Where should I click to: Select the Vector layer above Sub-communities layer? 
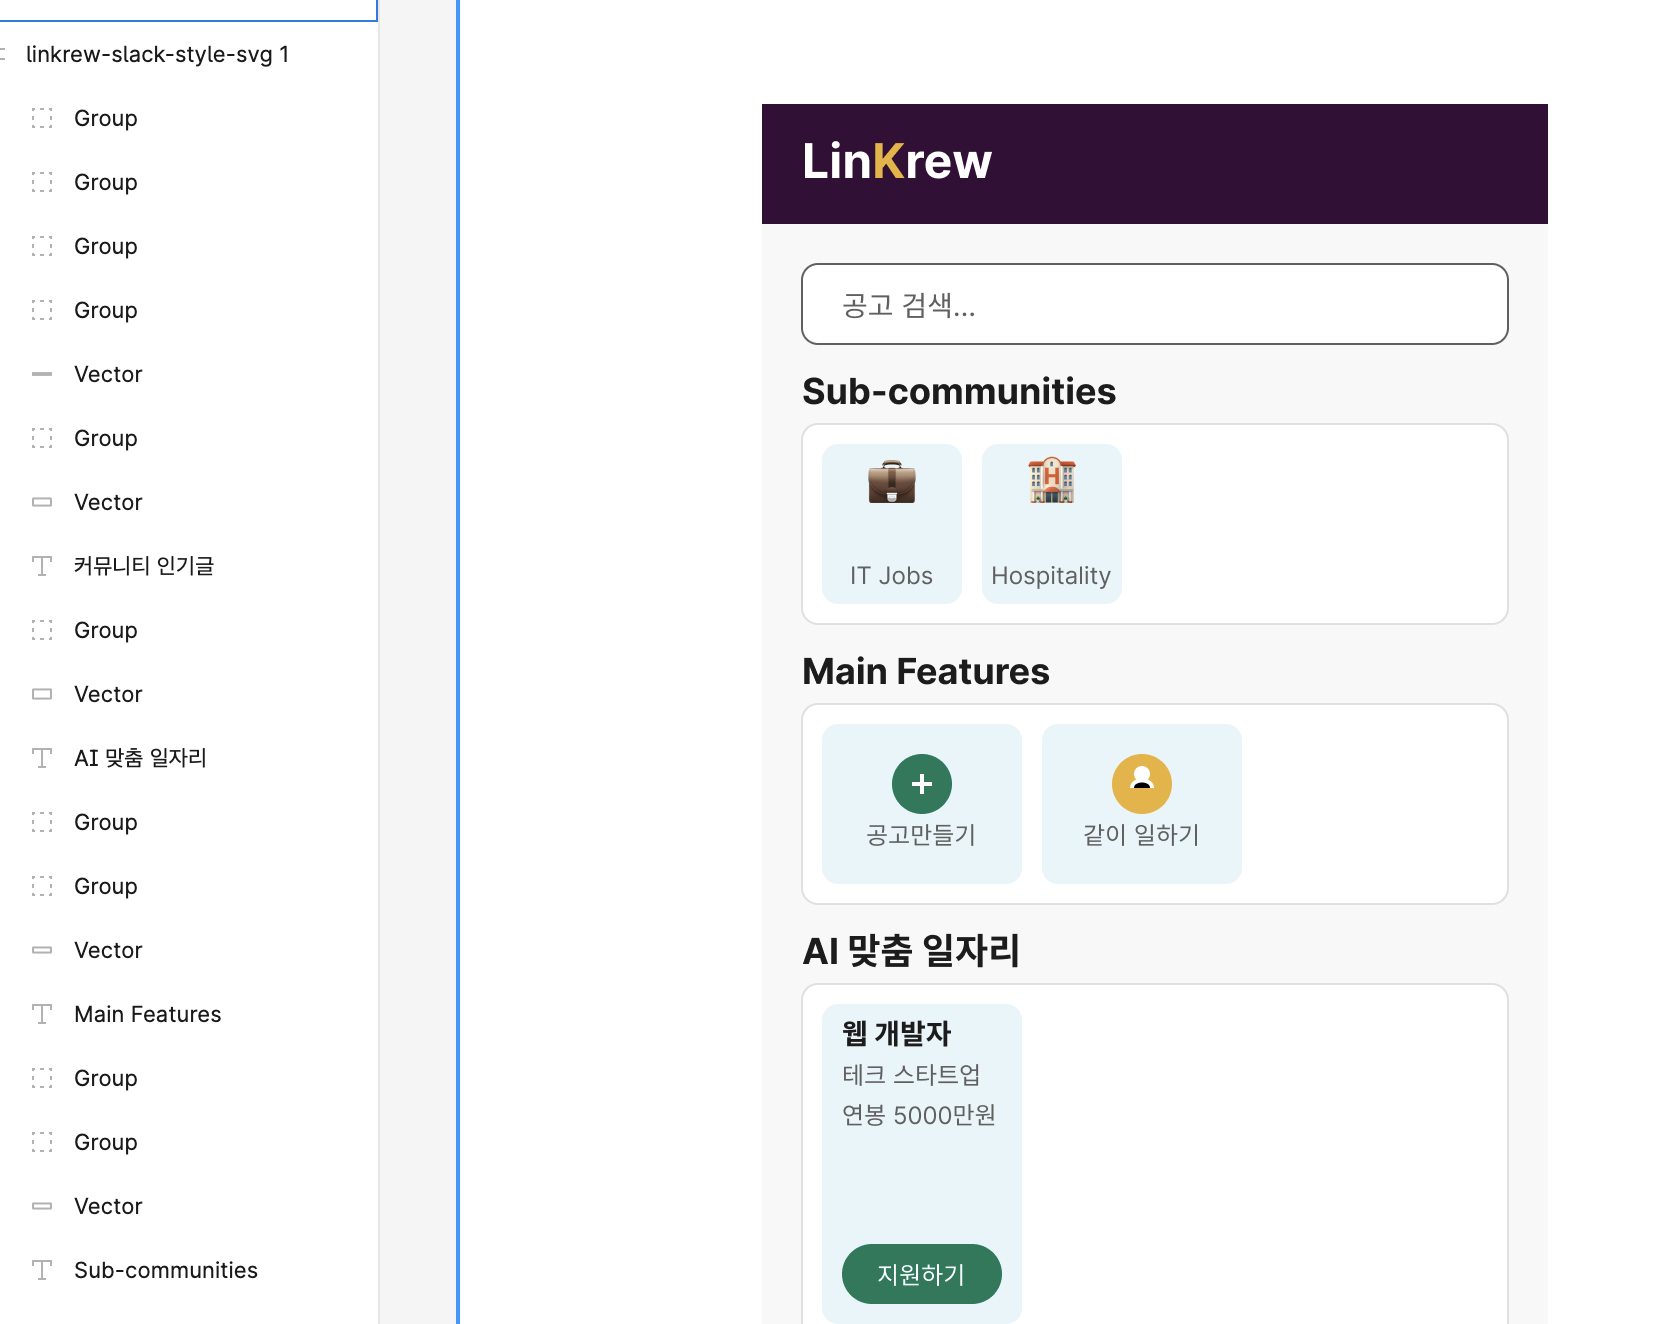(x=108, y=1206)
